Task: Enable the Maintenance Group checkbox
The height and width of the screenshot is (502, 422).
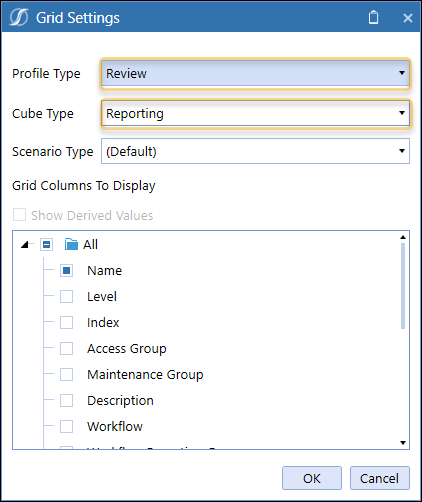Action: pos(66,375)
